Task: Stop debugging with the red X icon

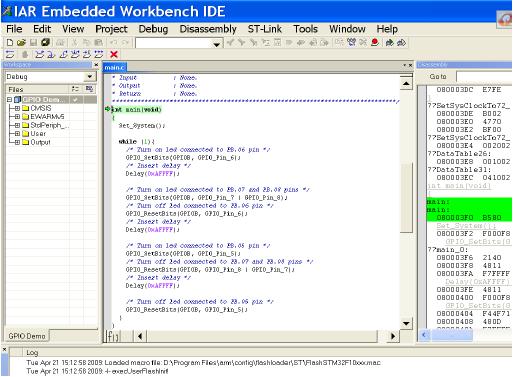Action: tap(114, 54)
